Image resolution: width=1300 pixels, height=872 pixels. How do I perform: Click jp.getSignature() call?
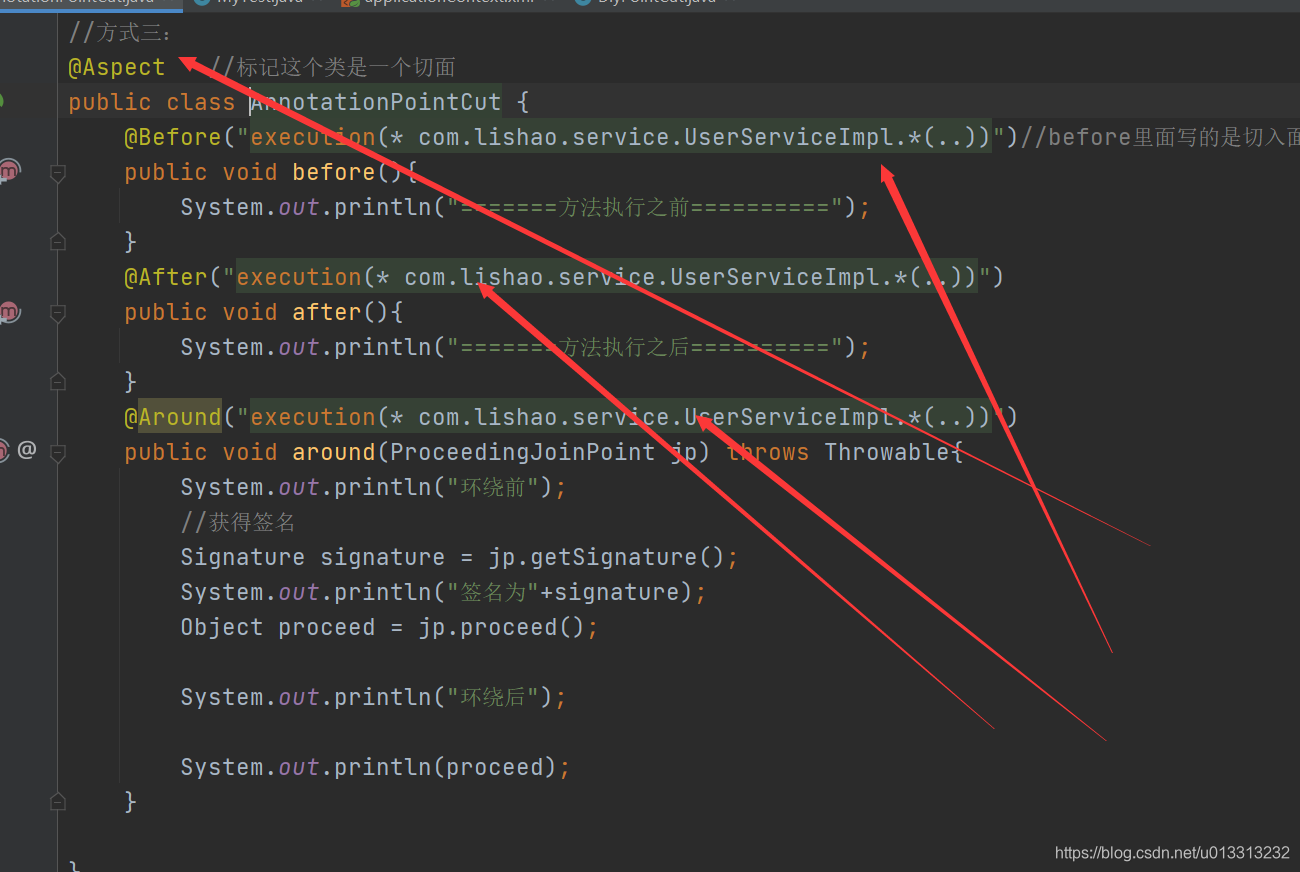[x=606, y=557]
